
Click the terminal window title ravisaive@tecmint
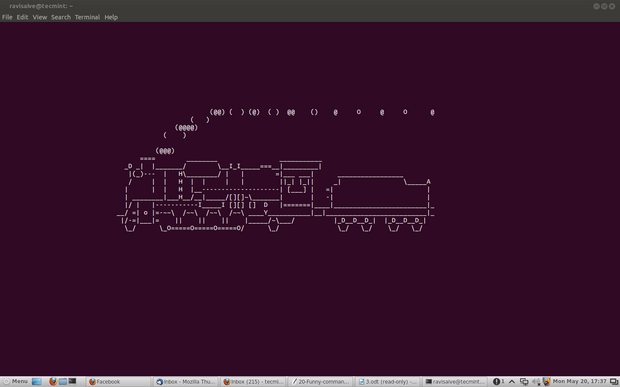[41, 6]
